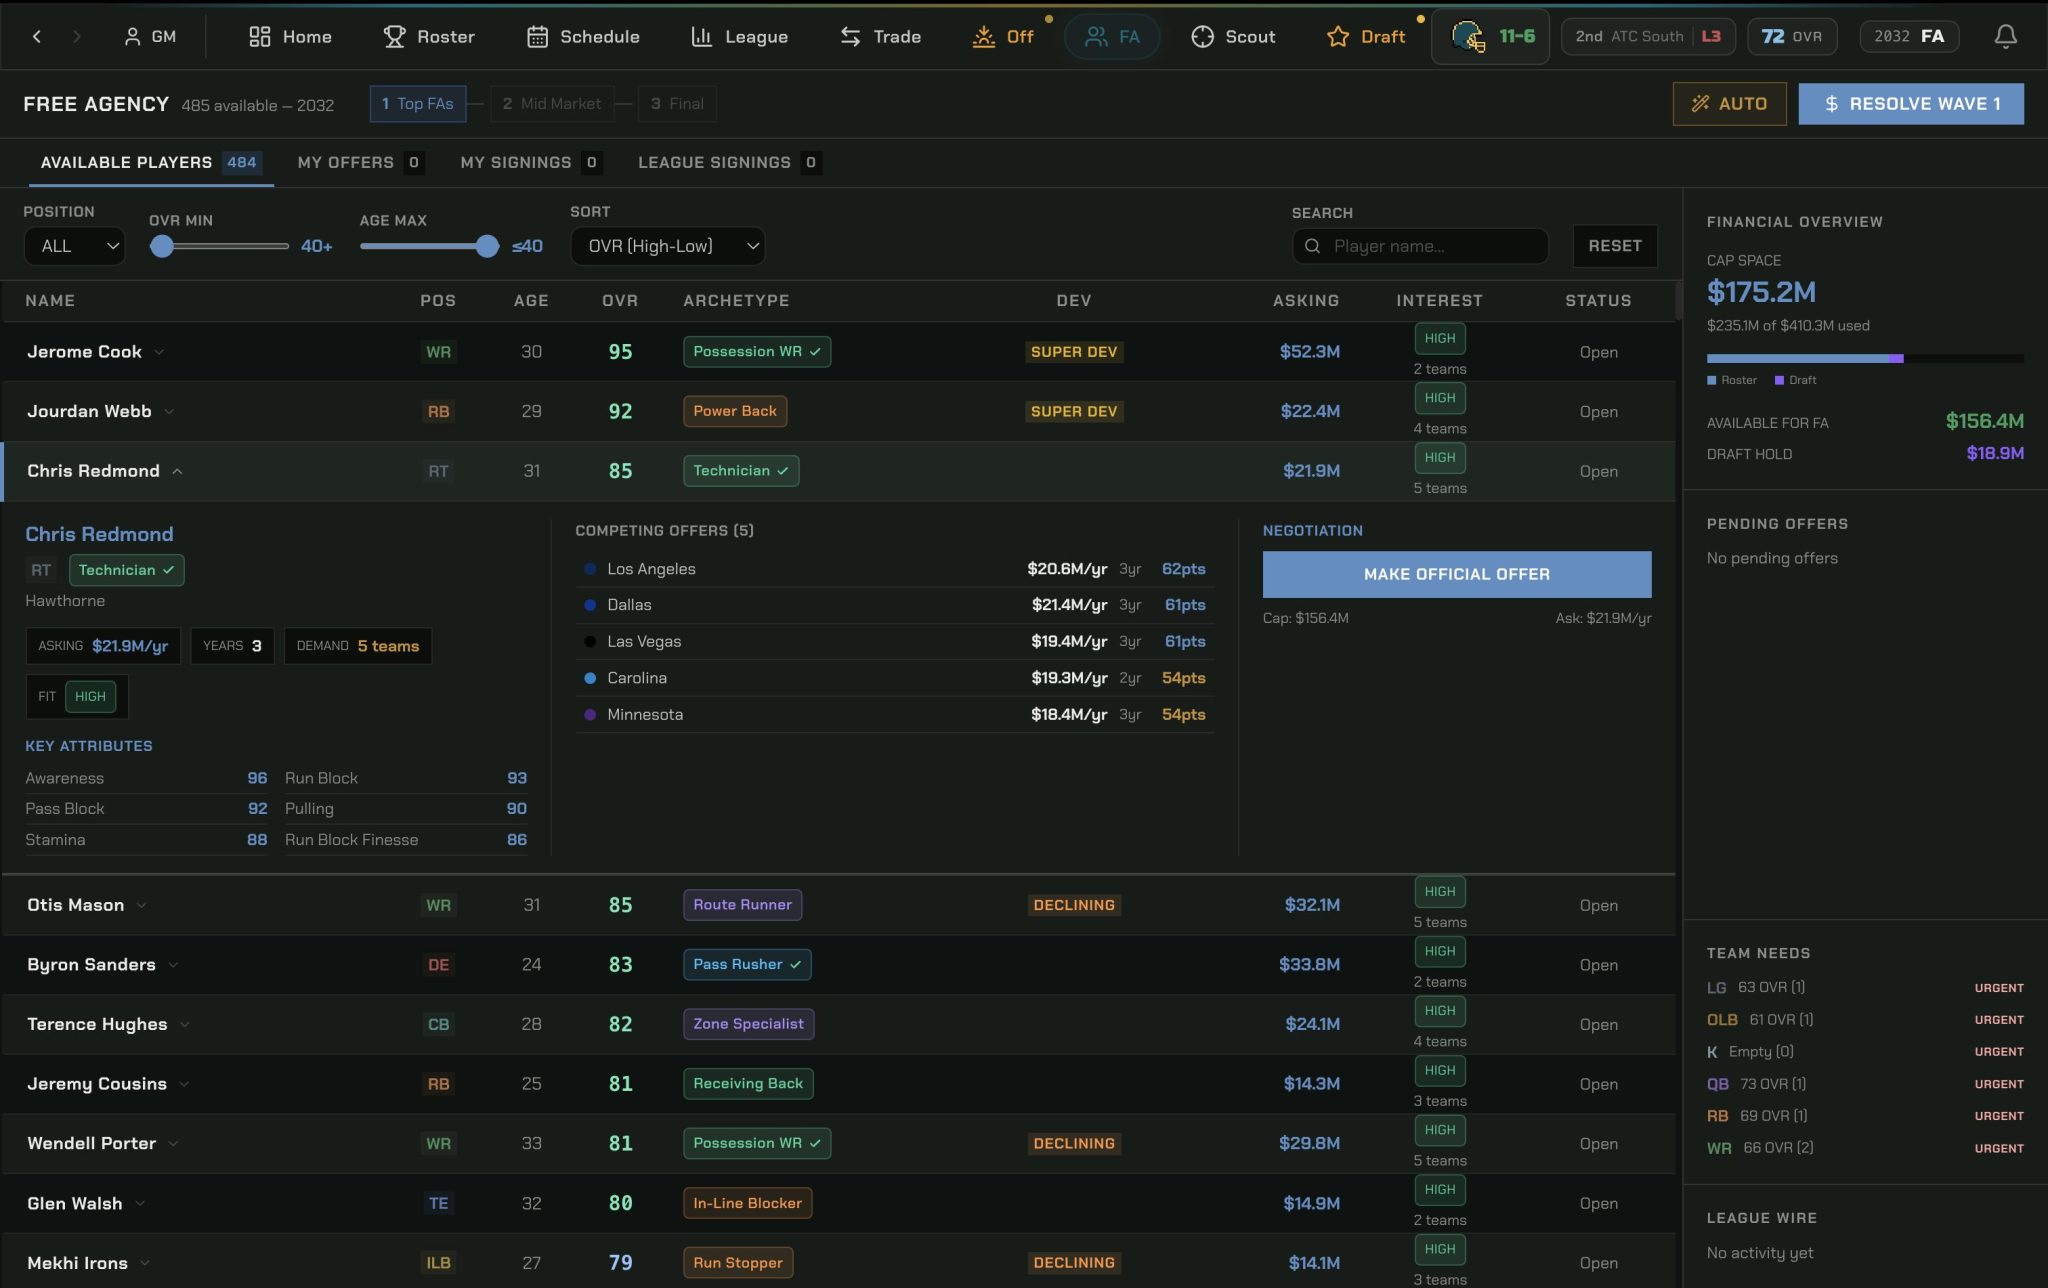Viewport: 2048px width, 1288px height.
Task: Open Scout via crosshair icon
Action: (x=1202, y=37)
